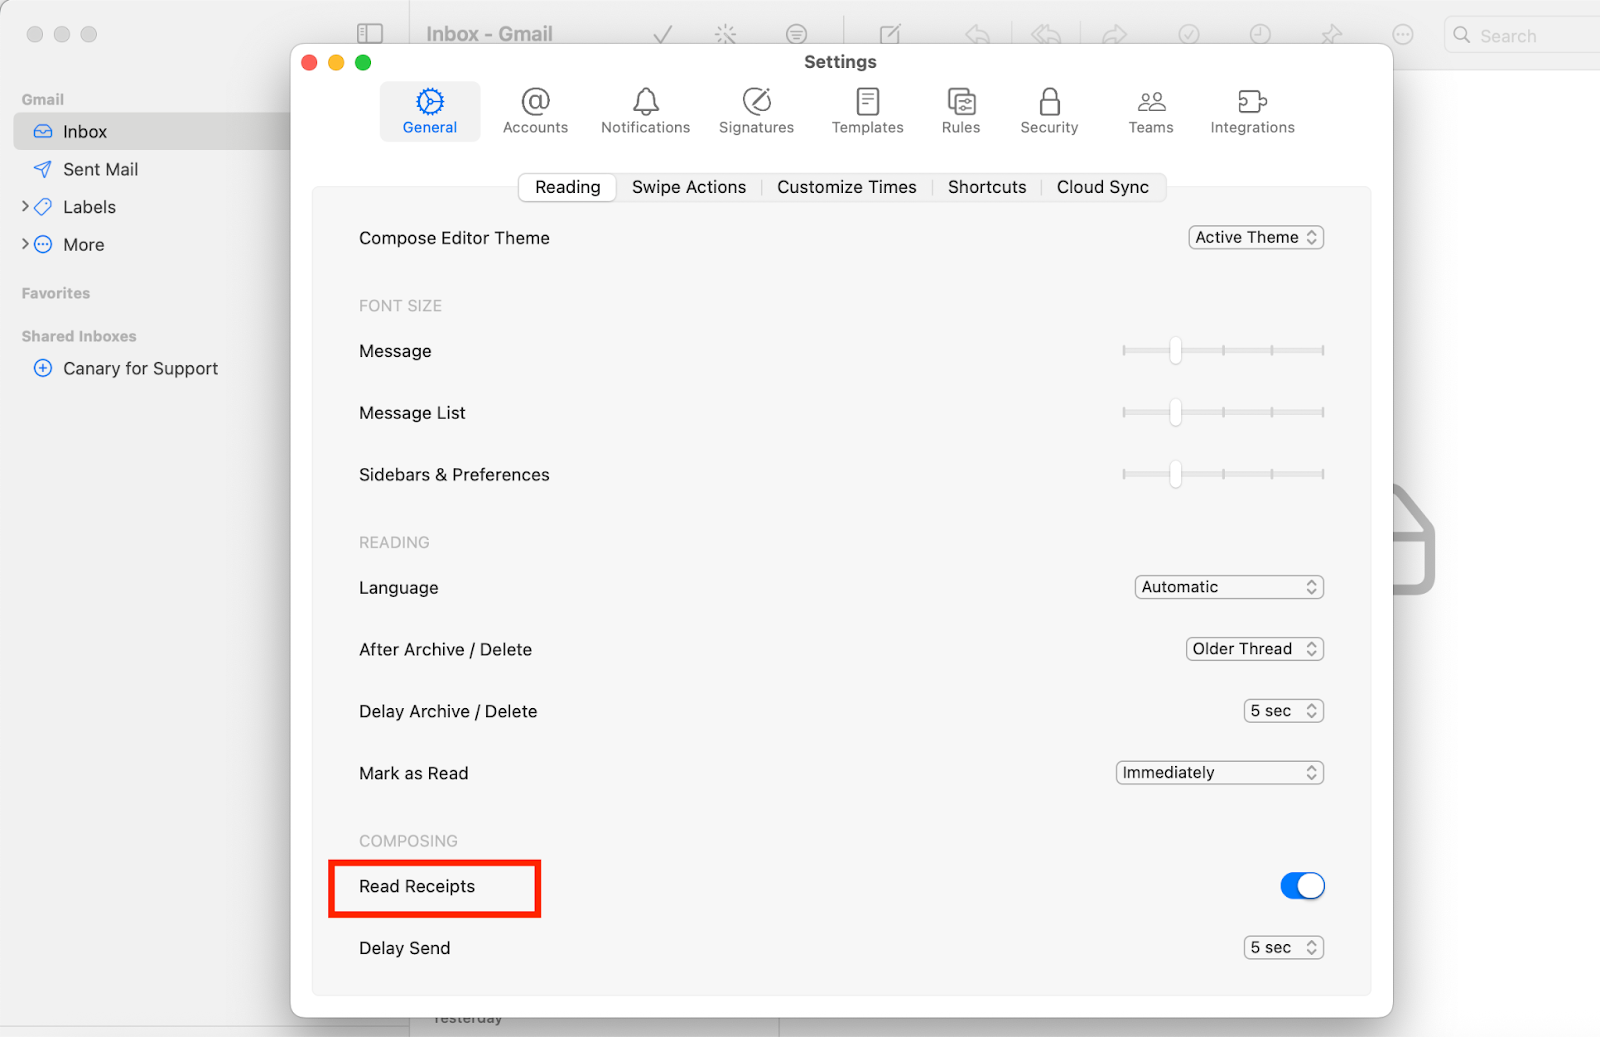Image resolution: width=1600 pixels, height=1037 pixels.
Task: Click the Gmail account heading in sidebar
Action: click(x=43, y=99)
